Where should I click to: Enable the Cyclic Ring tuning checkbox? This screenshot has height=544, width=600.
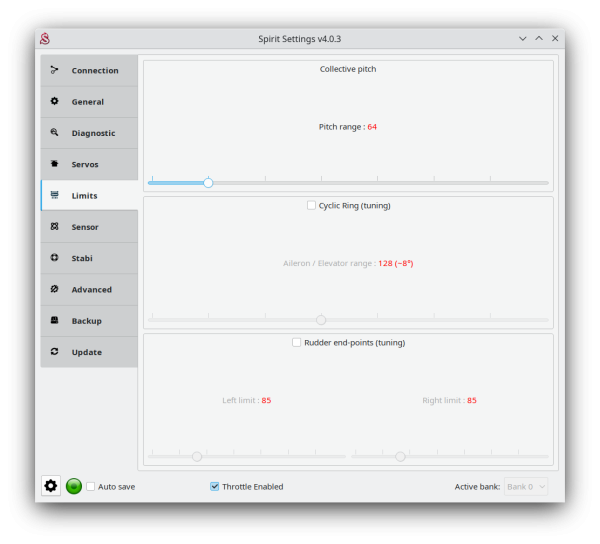coord(311,205)
